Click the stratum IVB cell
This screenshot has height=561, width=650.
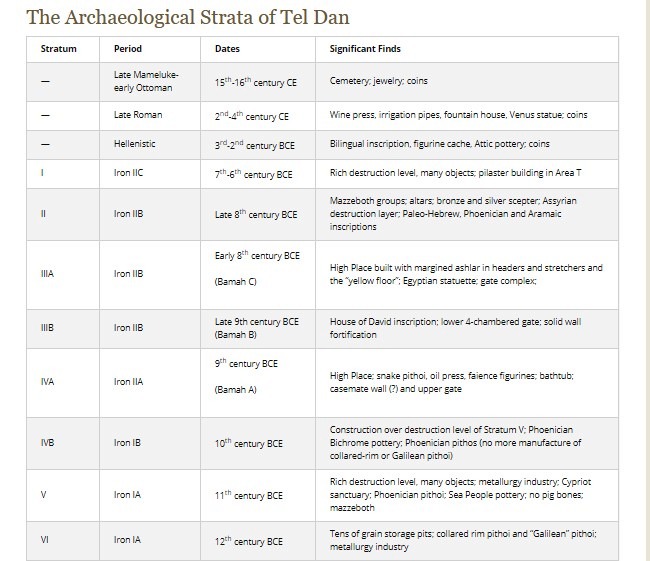63,443
